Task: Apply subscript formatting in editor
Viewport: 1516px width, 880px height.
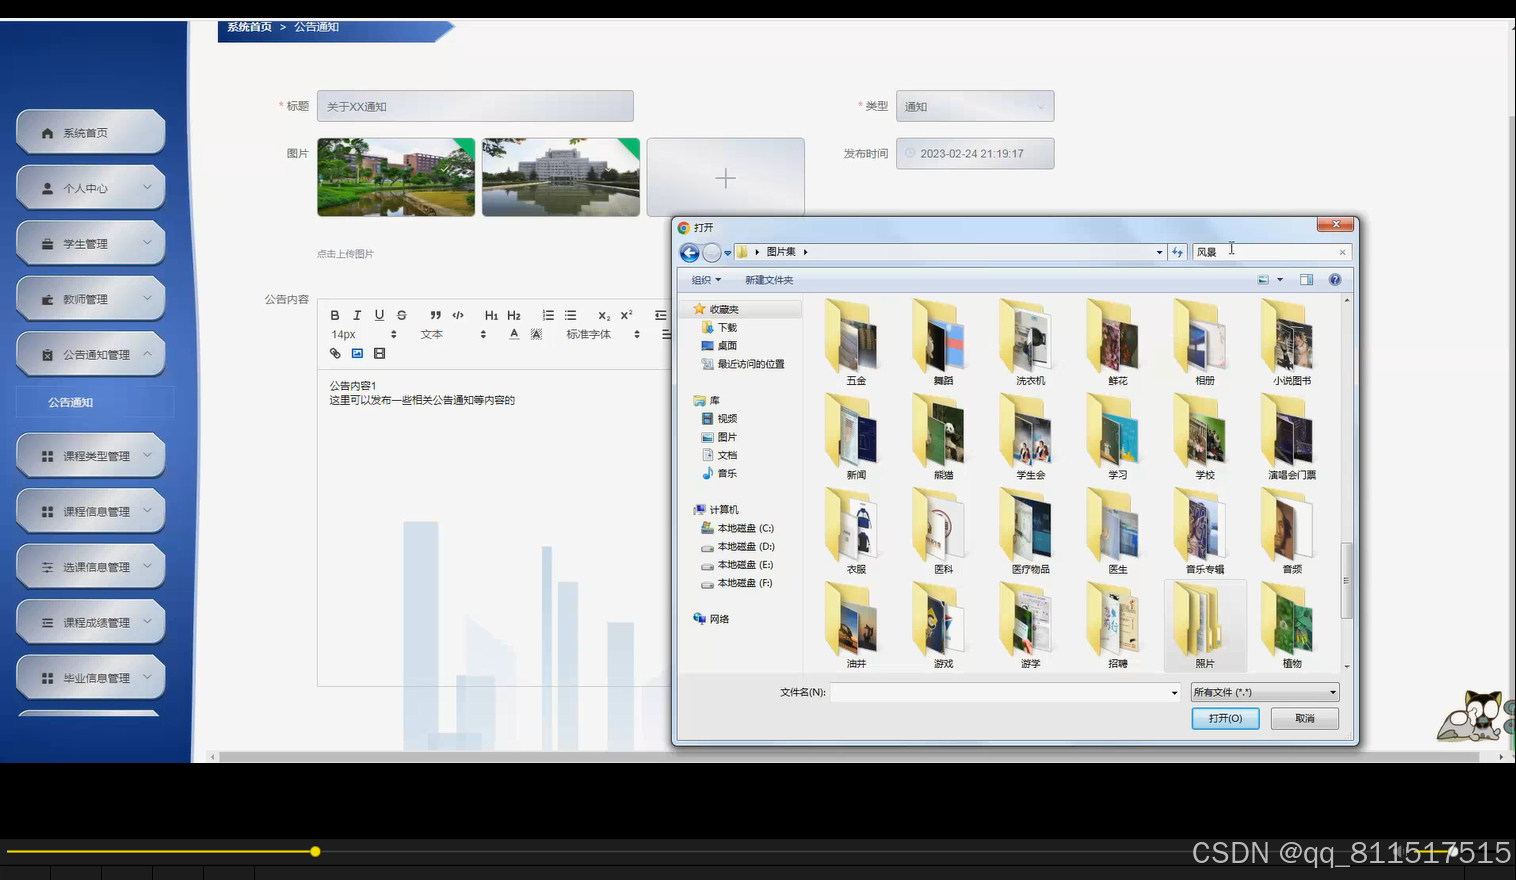Action: 604,315
